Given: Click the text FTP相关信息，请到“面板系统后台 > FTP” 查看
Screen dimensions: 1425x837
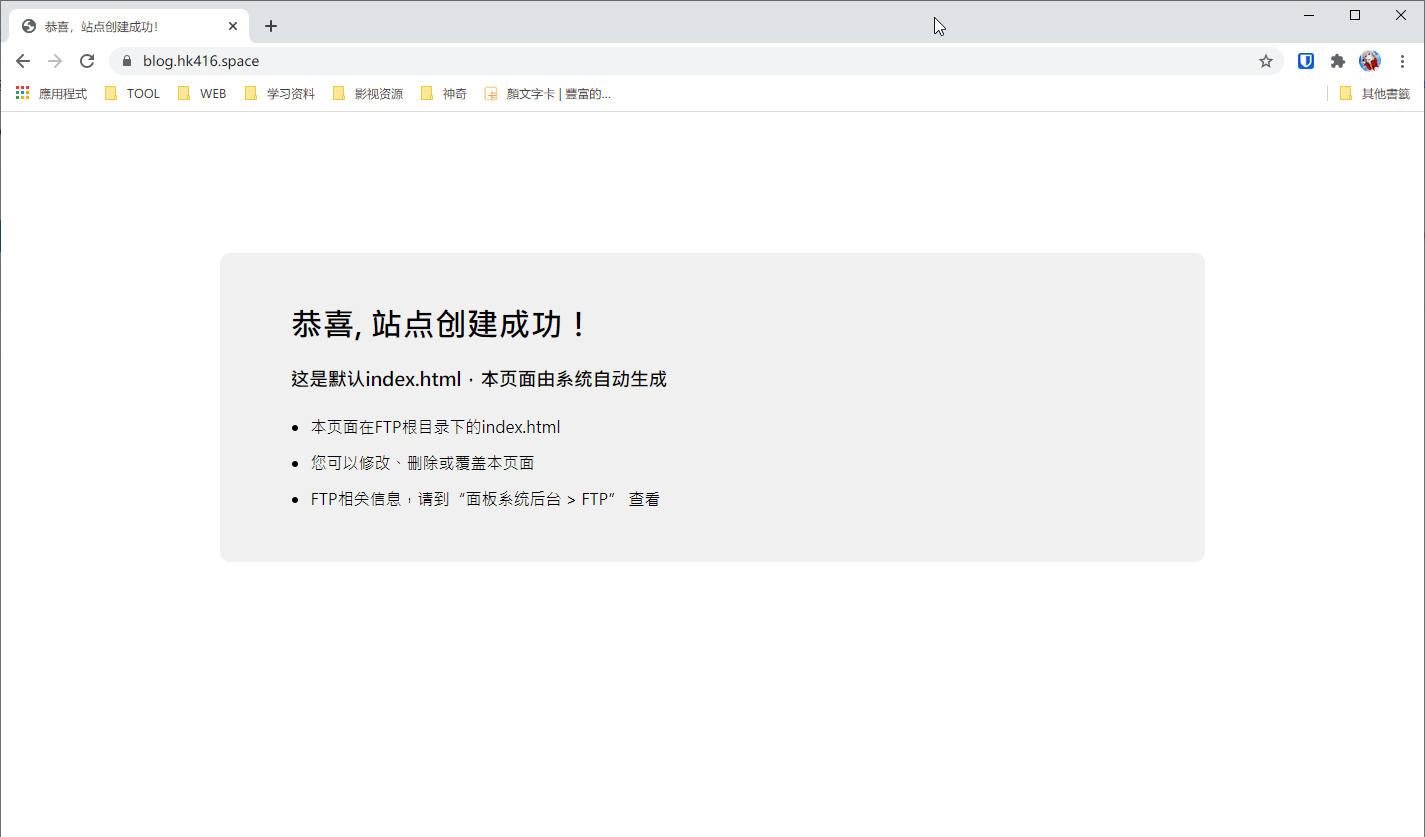Looking at the screenshot, I should point(485,499).
